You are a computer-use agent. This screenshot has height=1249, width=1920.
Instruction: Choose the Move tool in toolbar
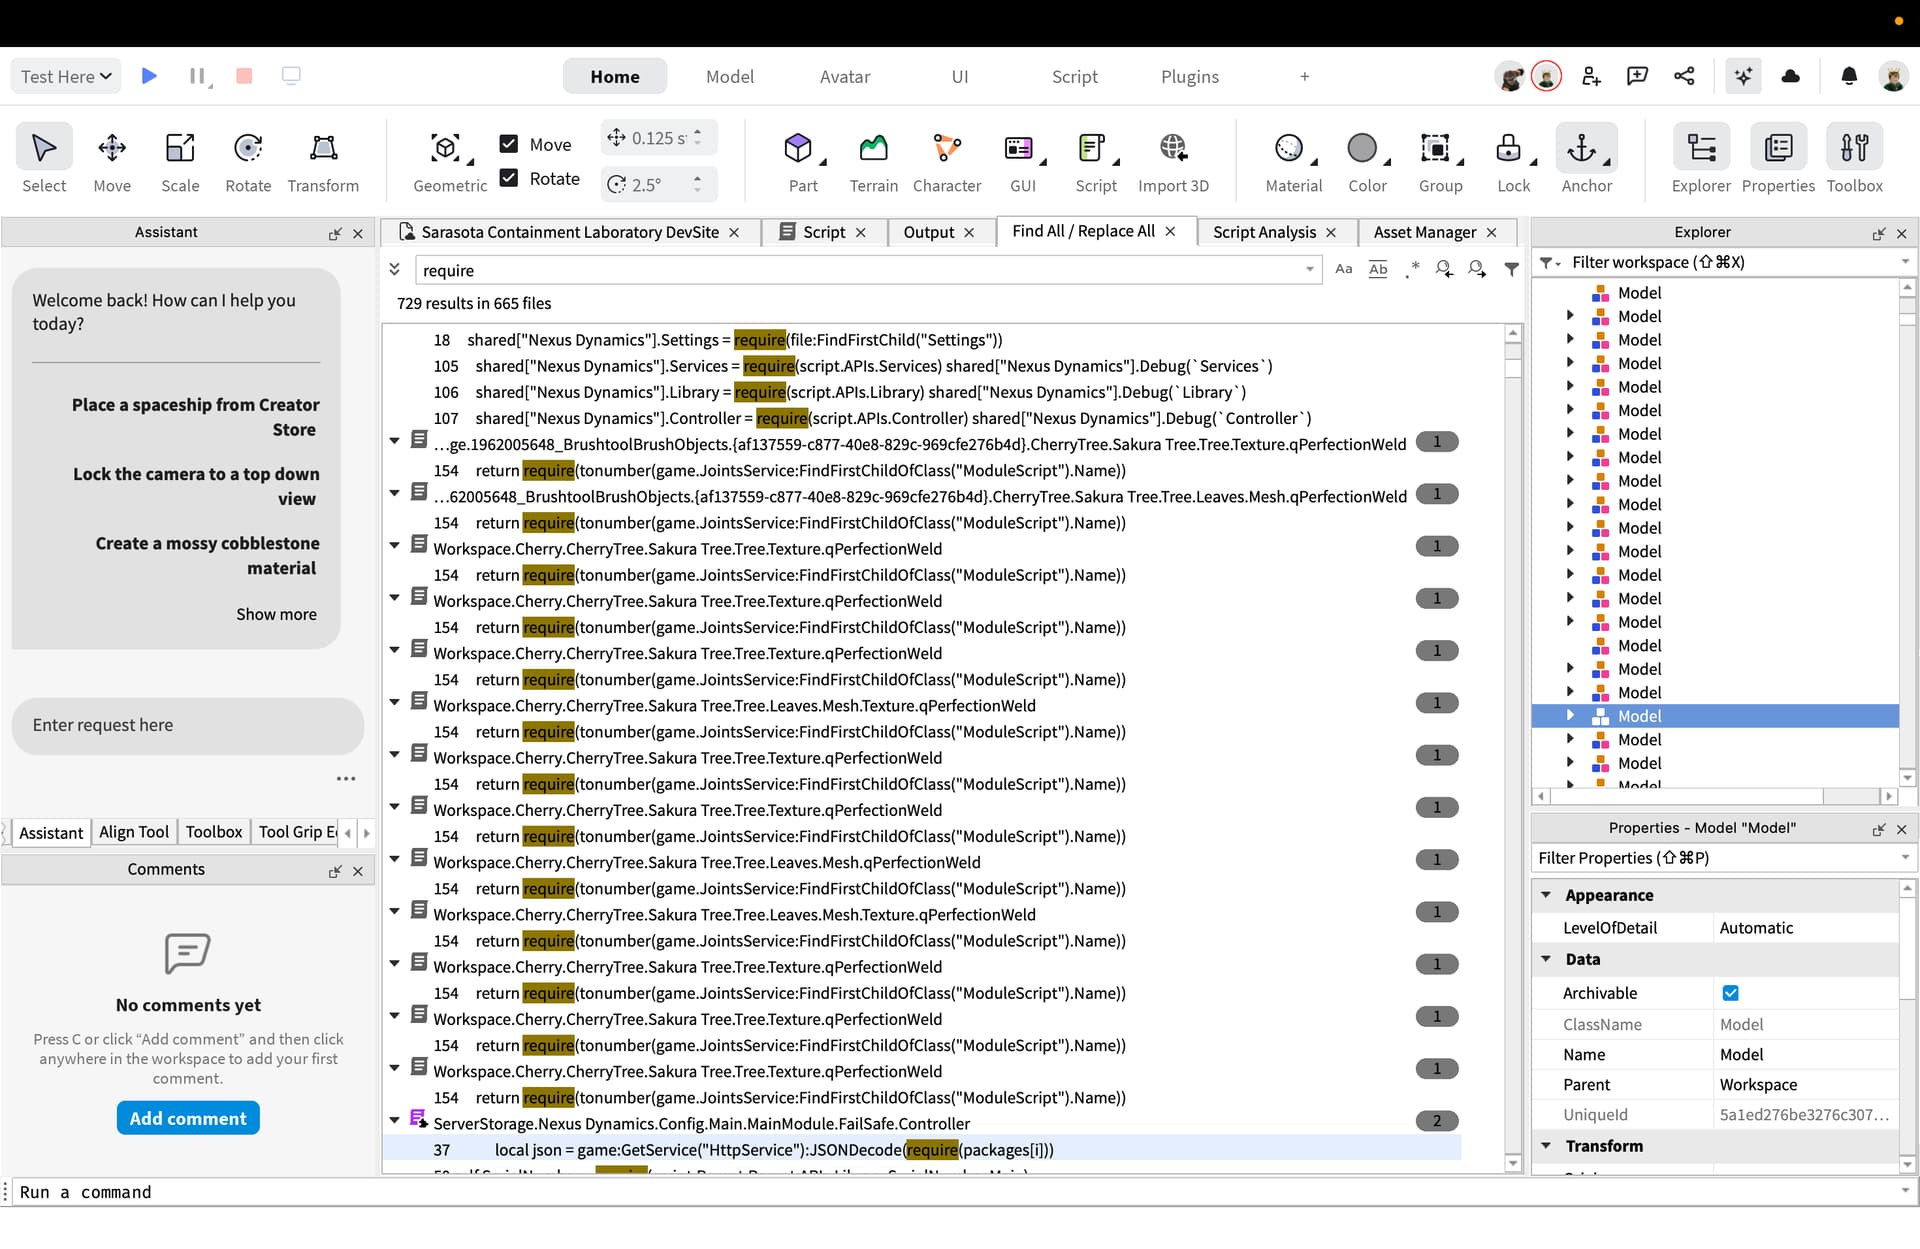112,159
